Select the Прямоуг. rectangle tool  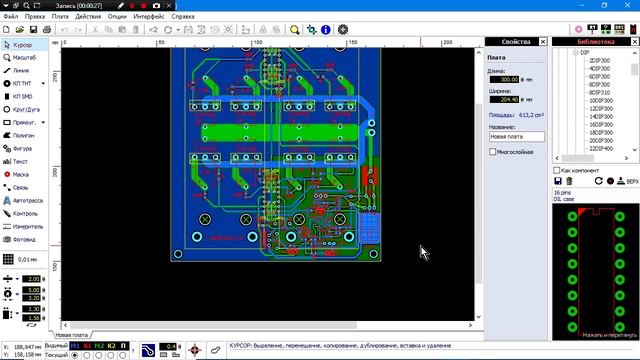click(20, 122)
